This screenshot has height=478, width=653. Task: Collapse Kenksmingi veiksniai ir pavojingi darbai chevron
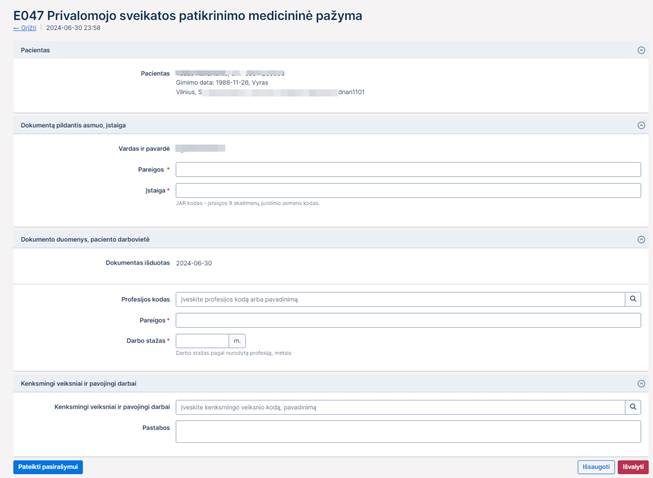641,383
